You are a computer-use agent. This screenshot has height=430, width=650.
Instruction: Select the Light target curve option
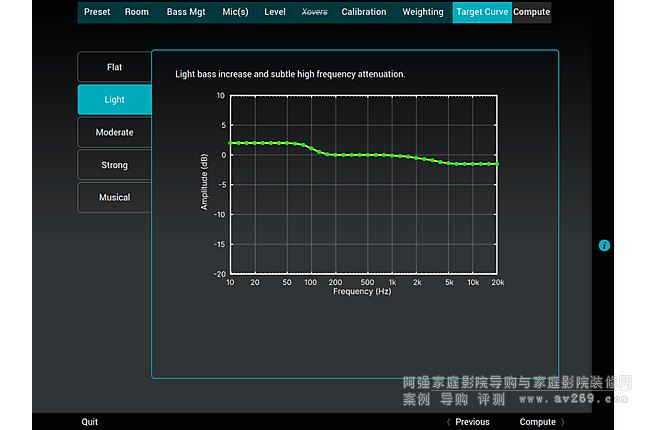click(115, 100)
